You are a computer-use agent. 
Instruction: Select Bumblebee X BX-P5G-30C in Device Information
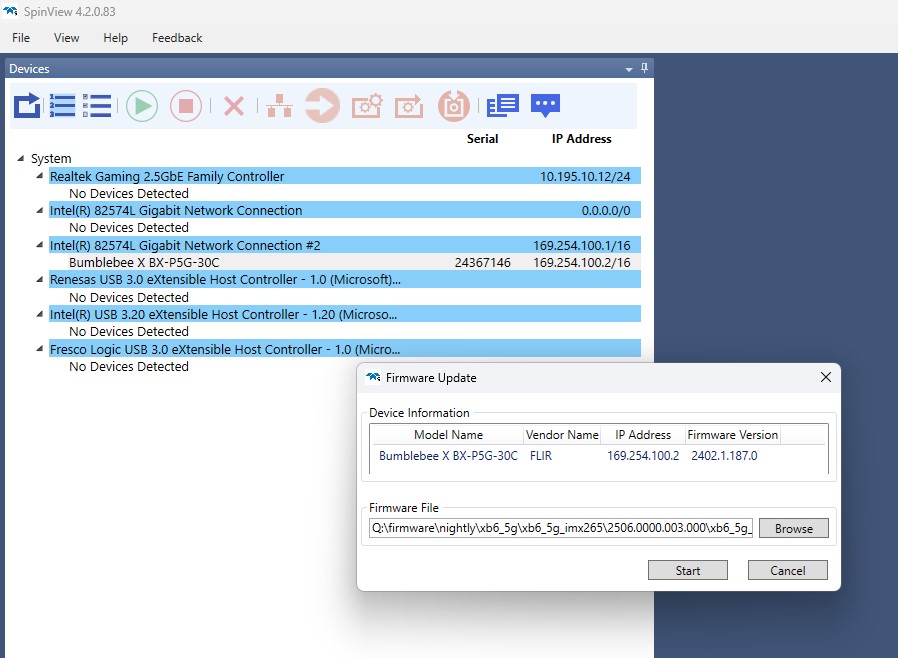pos(448,456)
